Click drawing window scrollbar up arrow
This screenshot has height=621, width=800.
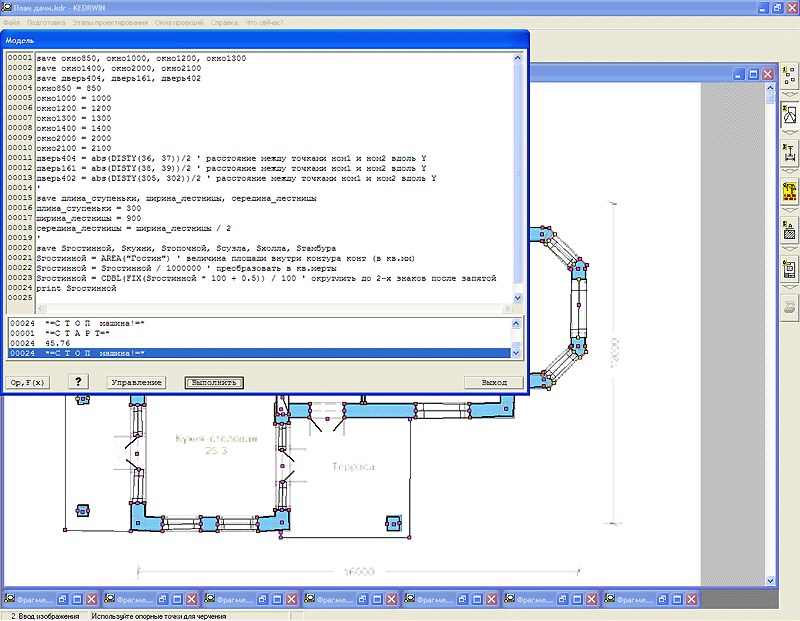tap(770, 88)
